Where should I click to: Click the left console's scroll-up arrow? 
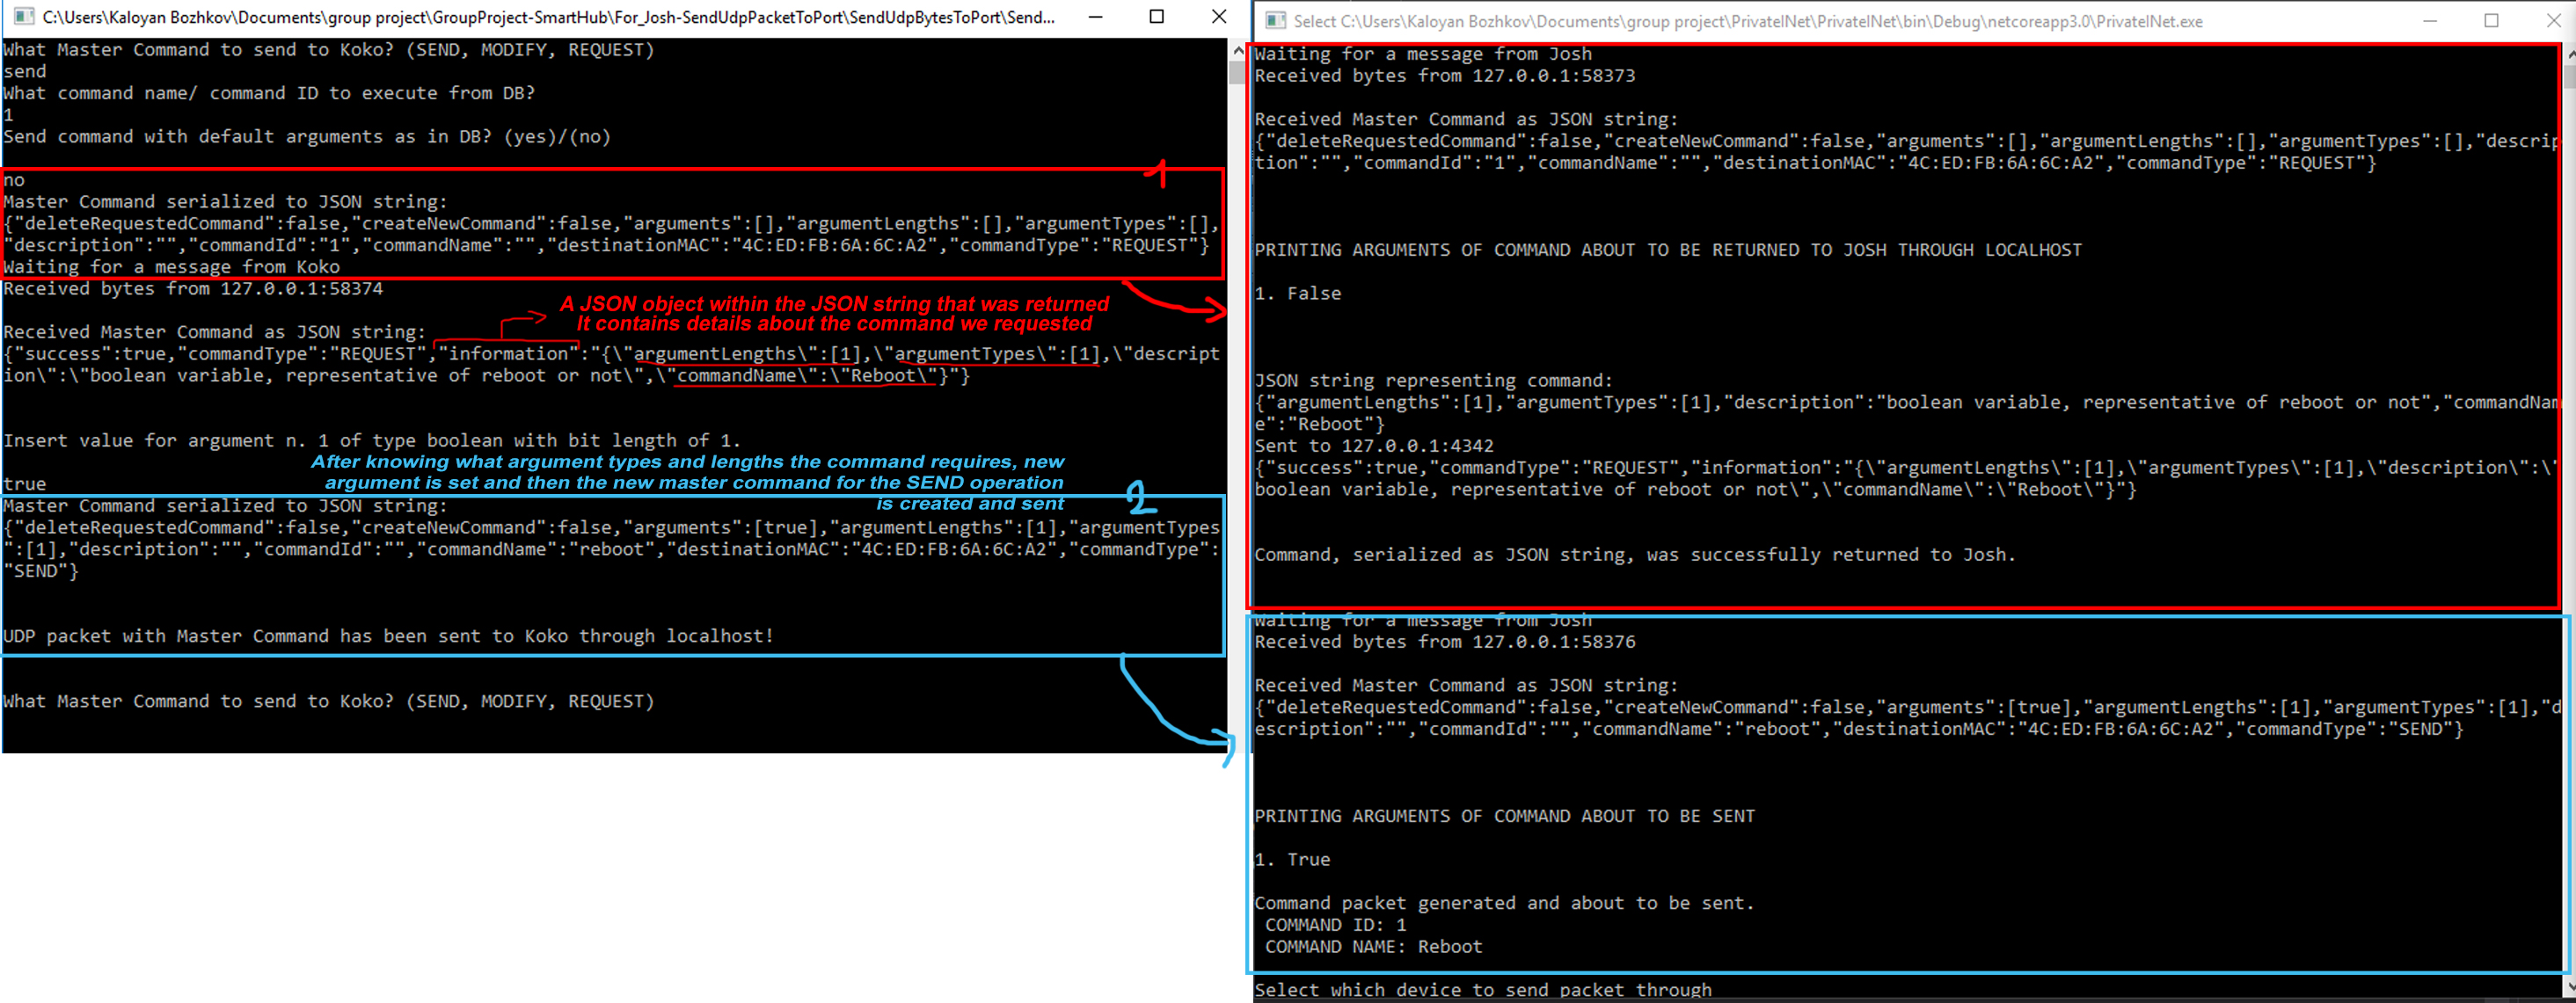1237,50
